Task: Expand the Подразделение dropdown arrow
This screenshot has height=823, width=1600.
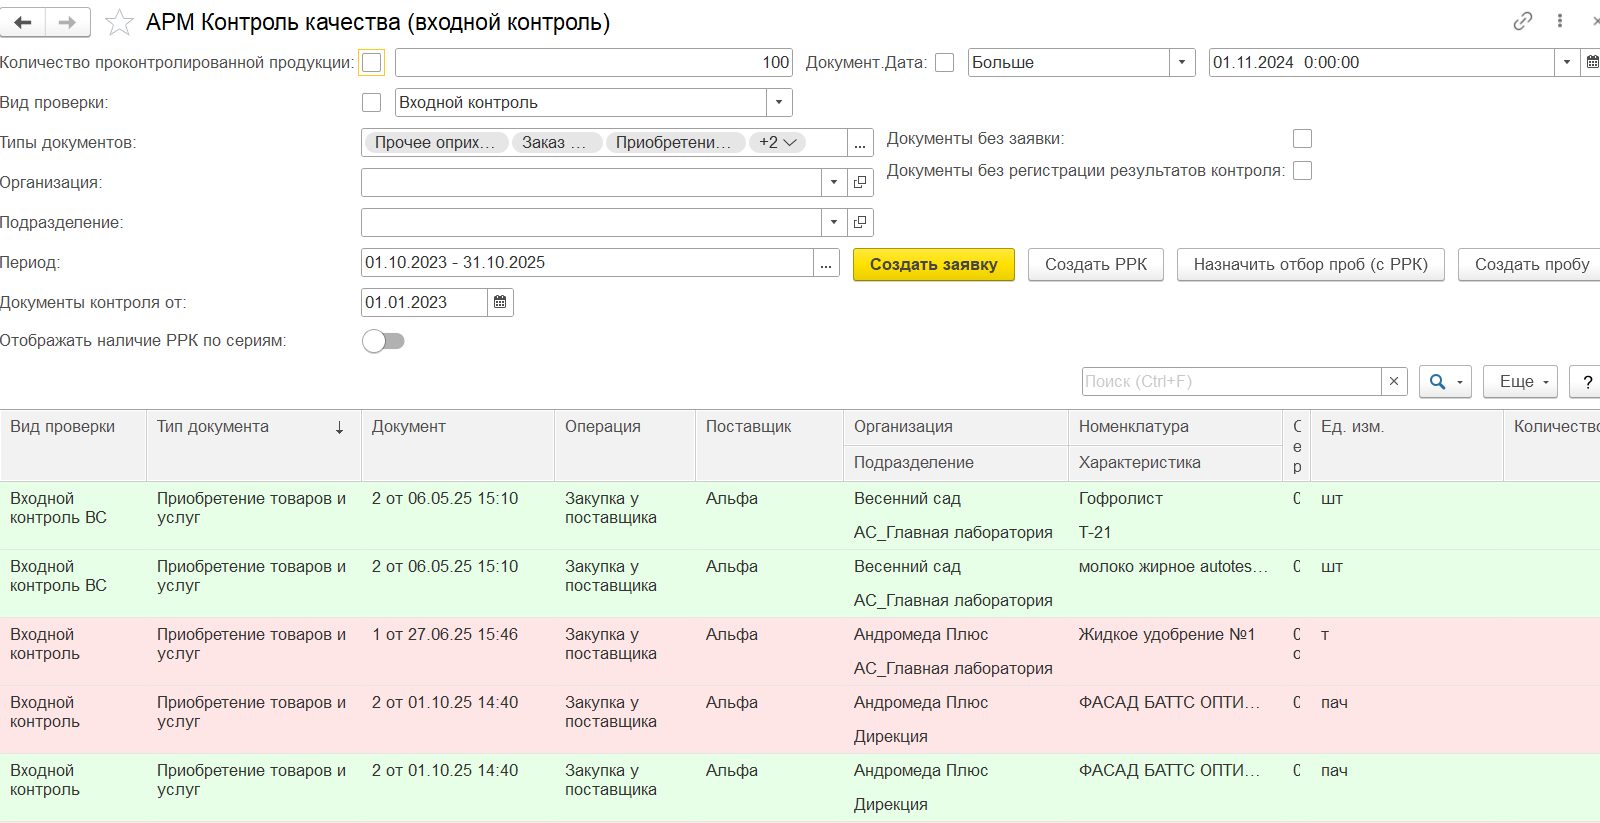Action: (x=834, y=223)
